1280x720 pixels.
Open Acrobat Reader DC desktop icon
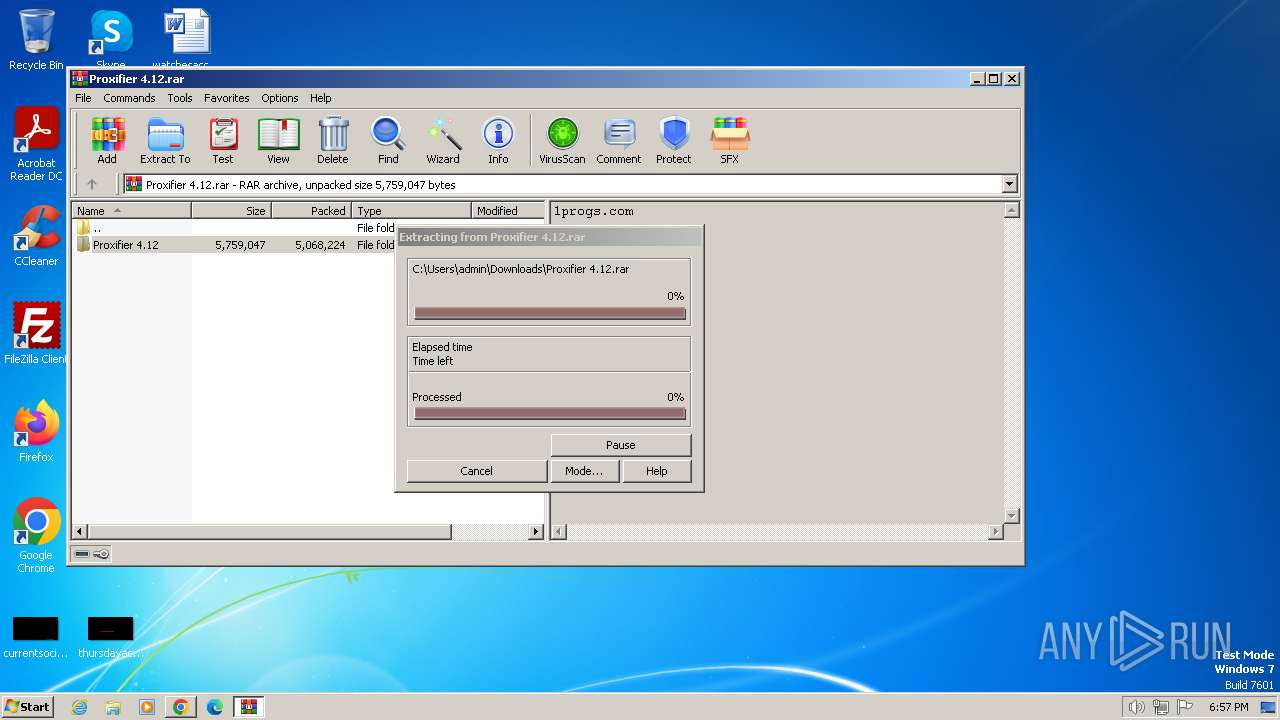(36, 144)
